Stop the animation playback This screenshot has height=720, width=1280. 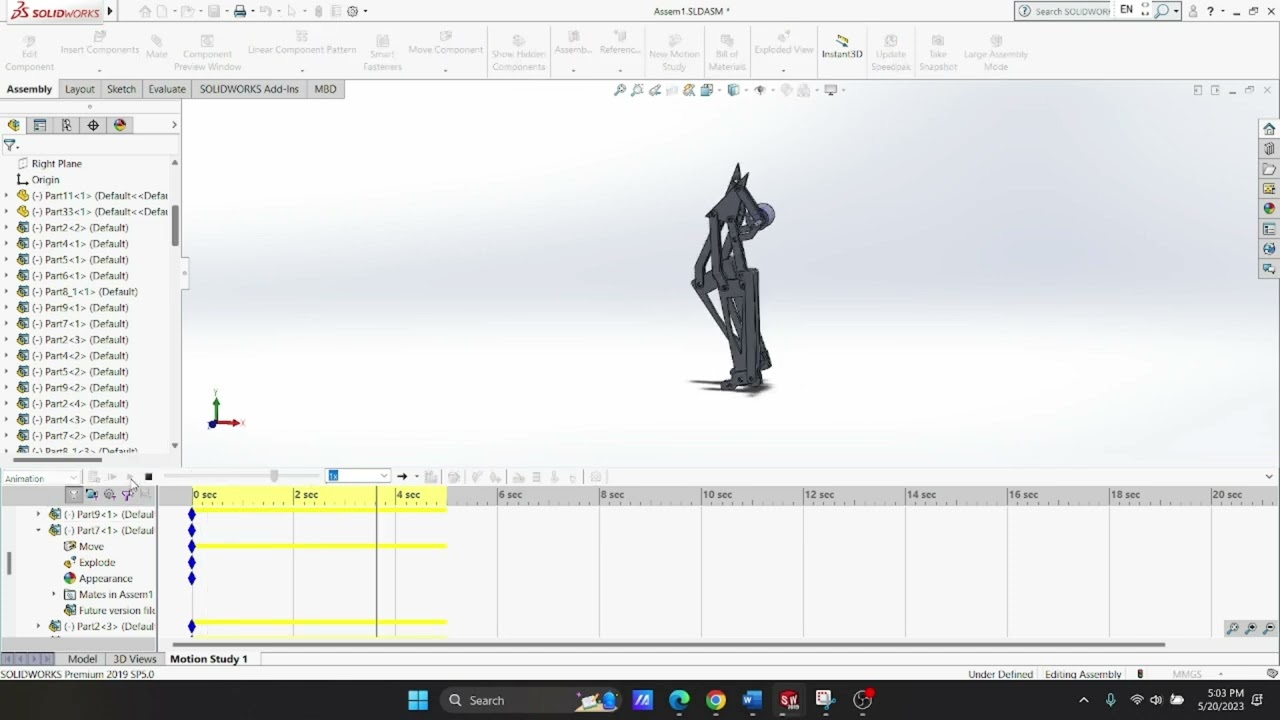click(148, 477)
